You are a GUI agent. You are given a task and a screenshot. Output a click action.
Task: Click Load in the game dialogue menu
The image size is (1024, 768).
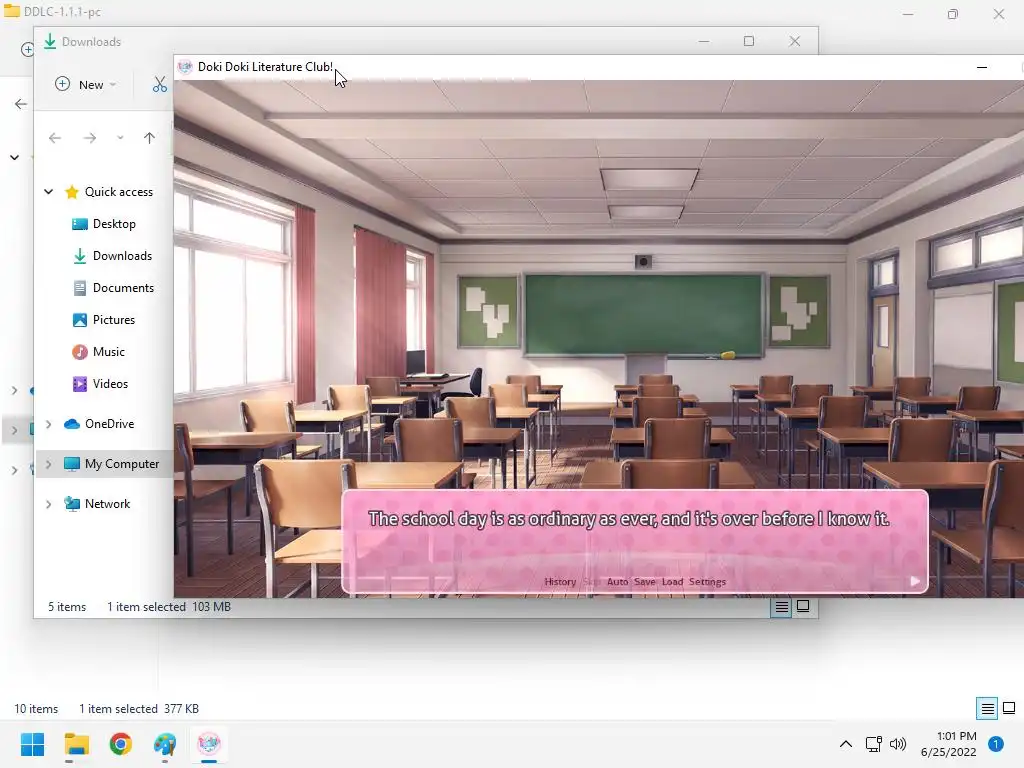click(x=672, y=581)
